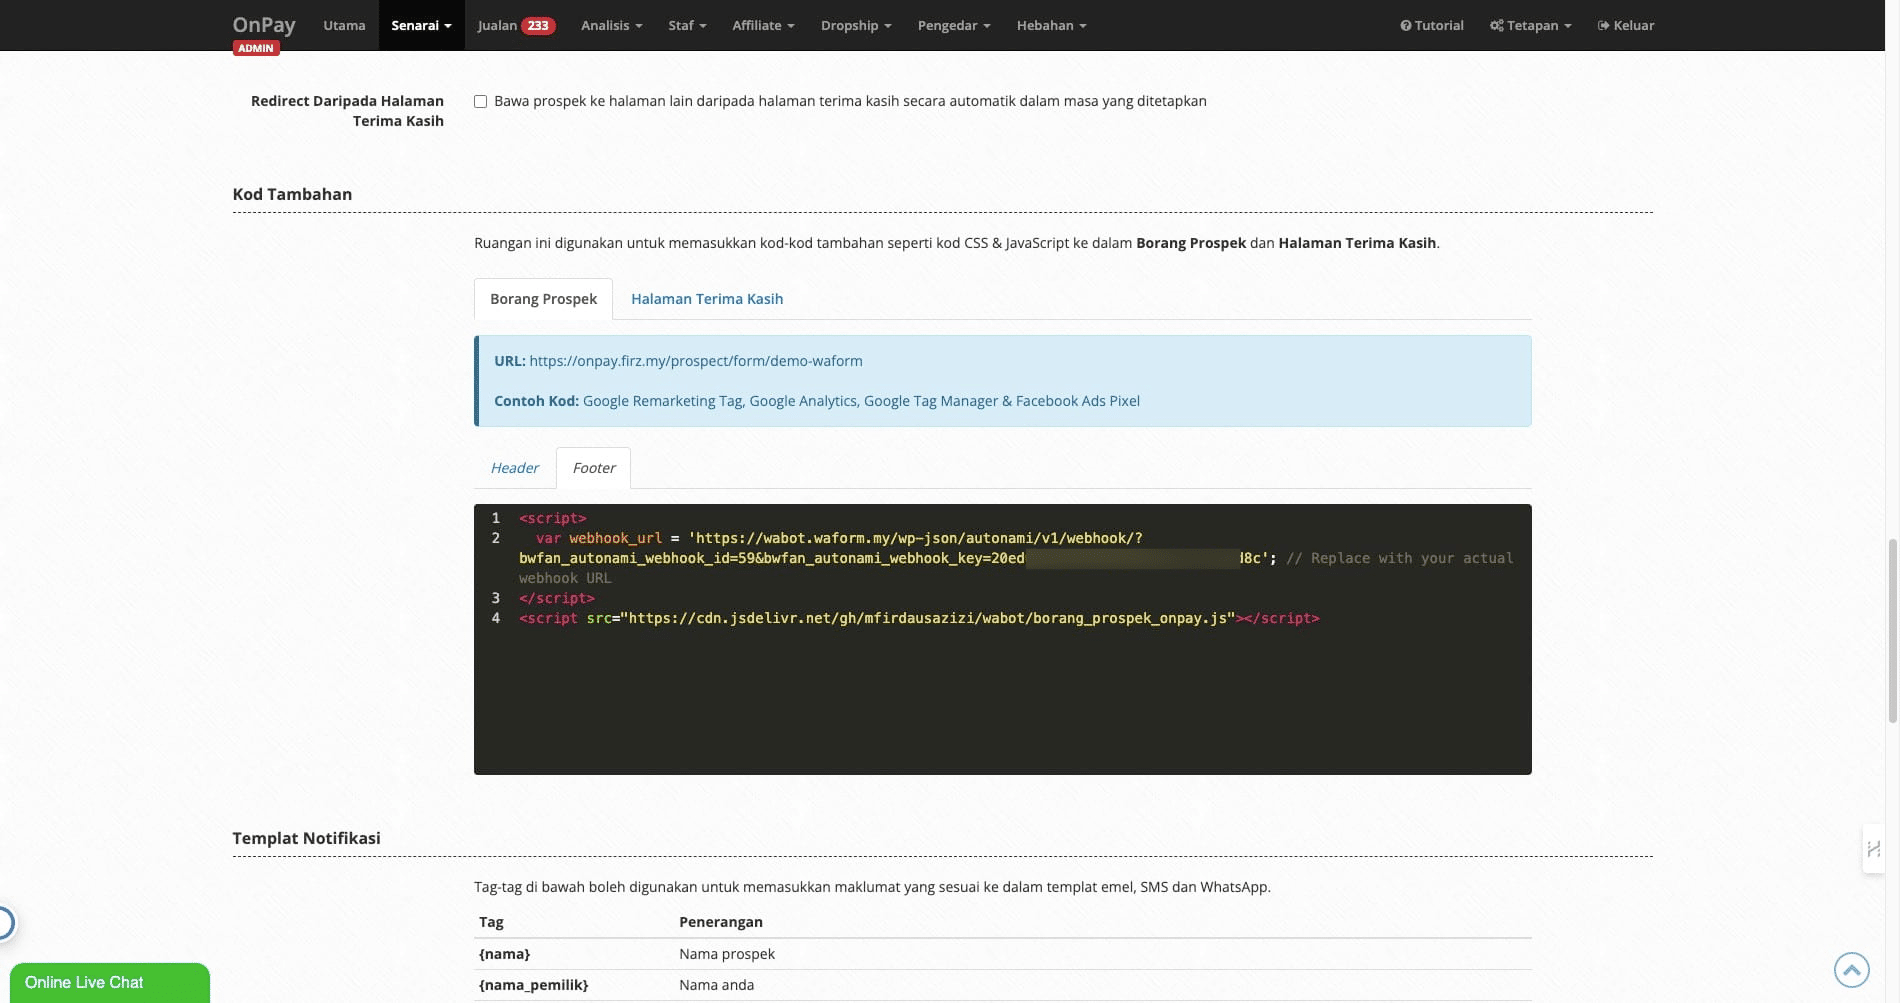The height and width of the screenshot is (1003, 1900).
Task: Expand the Affiliate dropdown menu
Action: coord(763,25)
